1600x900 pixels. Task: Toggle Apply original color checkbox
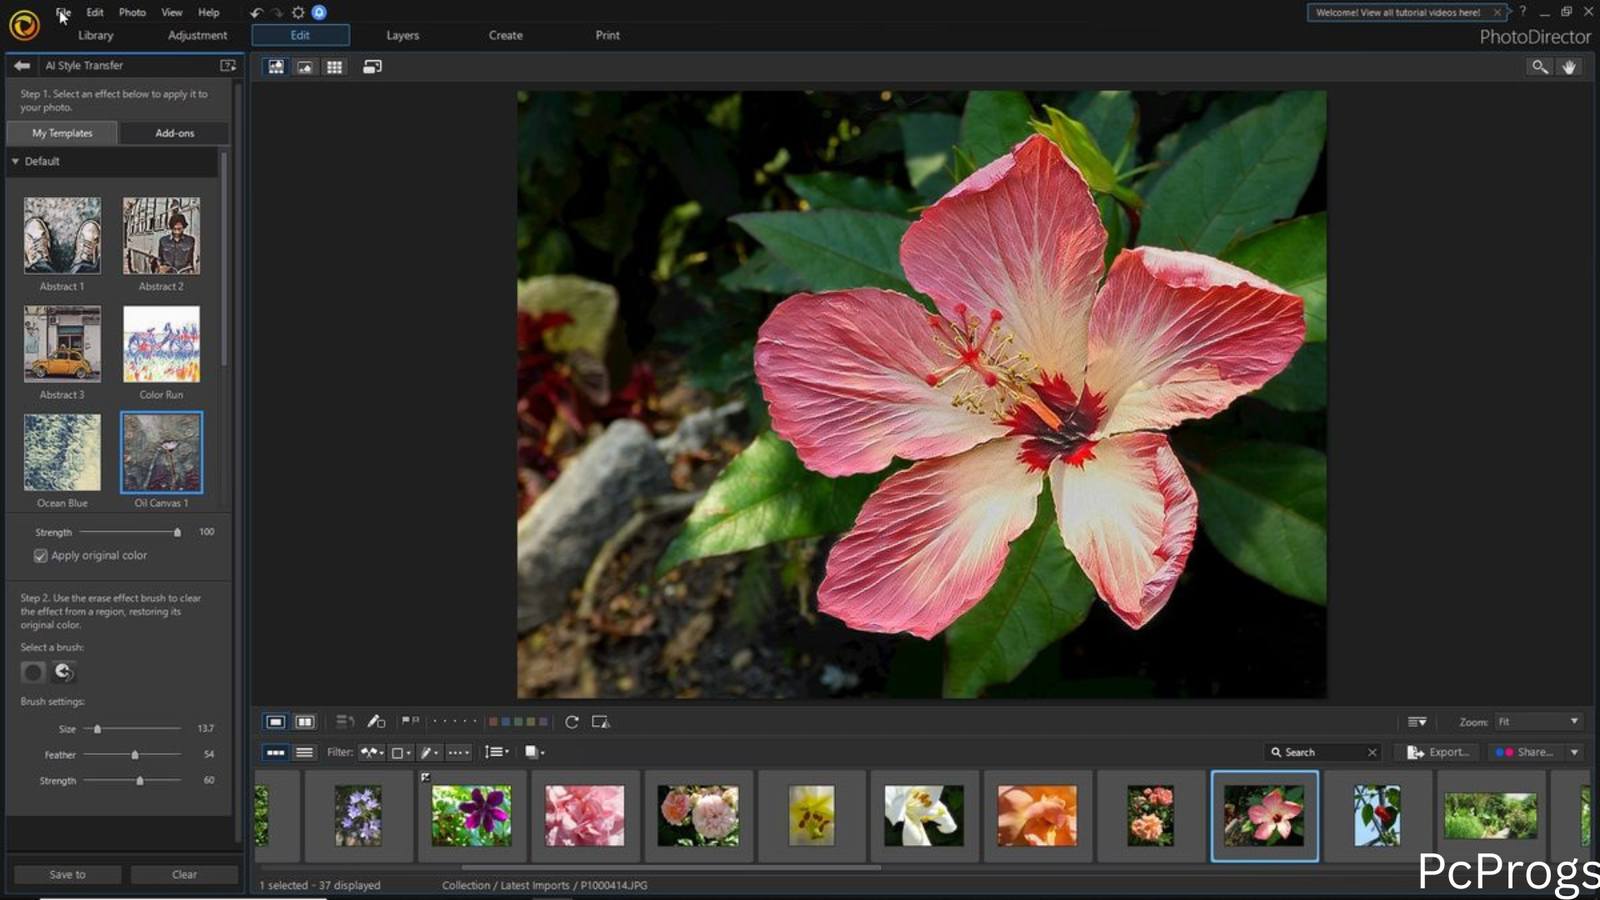pyautogui.click(x=41, y=556)
